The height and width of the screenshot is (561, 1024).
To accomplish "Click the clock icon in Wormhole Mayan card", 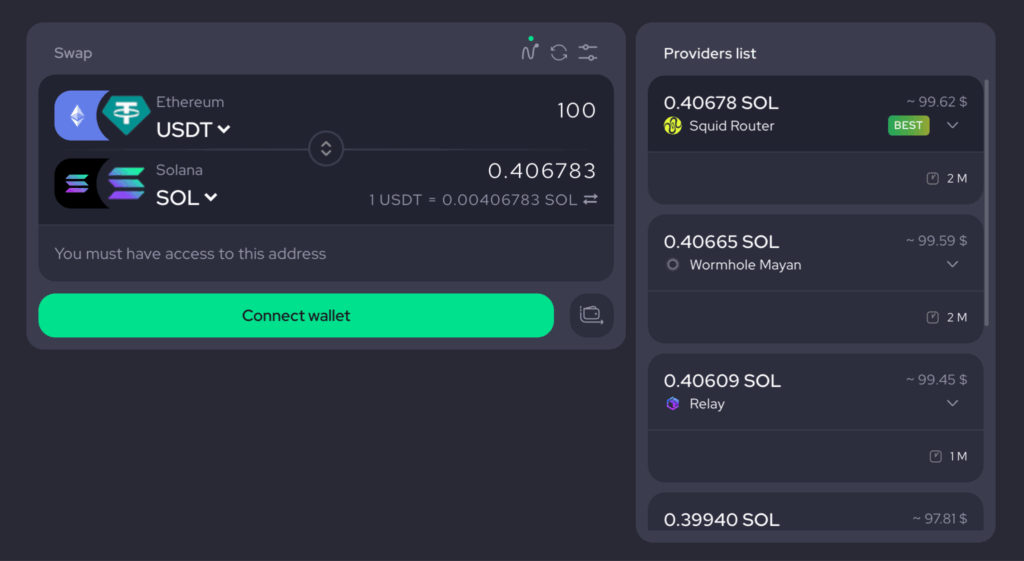I will [933, 317].
